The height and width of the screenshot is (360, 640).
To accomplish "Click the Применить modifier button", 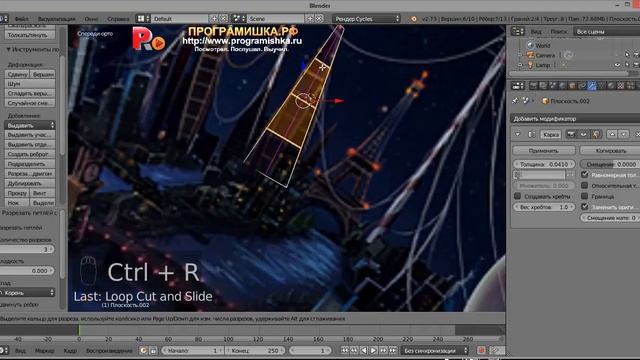I will (x=544, y=151).
